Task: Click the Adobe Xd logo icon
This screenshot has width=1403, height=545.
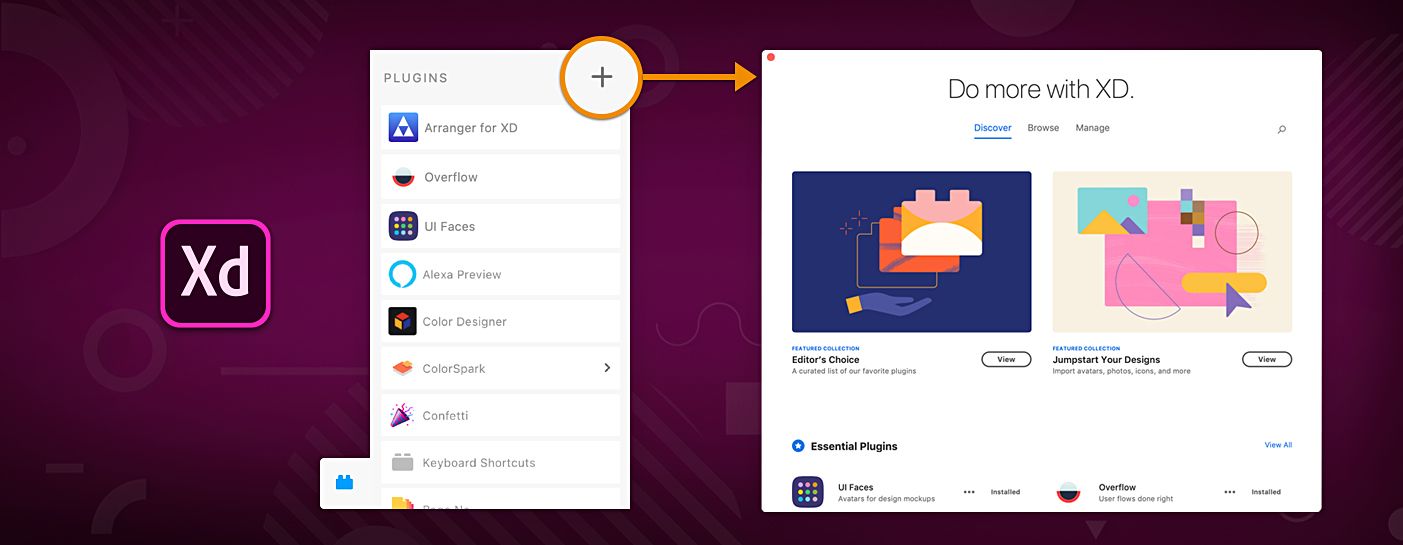Action: pyautogui.click(x=215, y=273)
